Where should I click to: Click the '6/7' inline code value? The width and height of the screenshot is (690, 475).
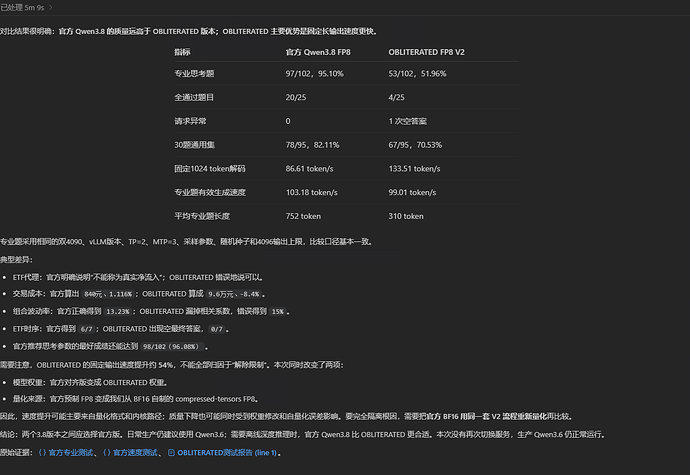(86, 329)
